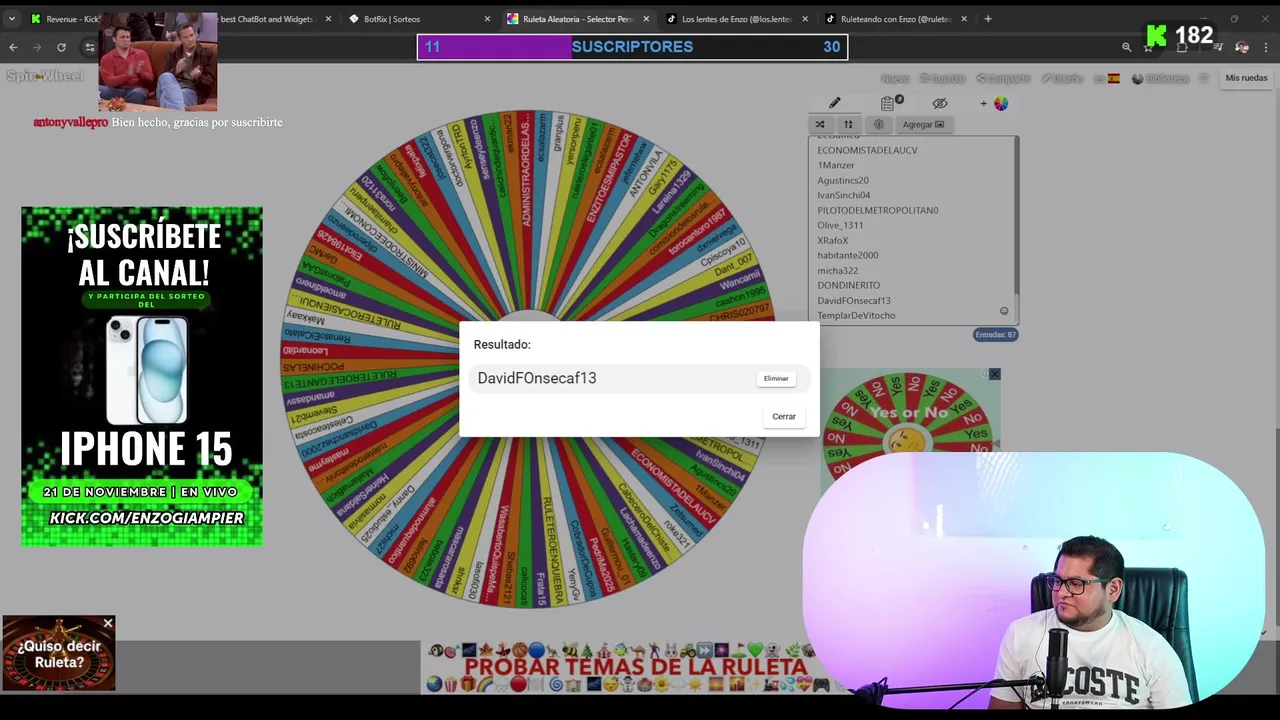Close the Los lentes de Enzo tab
The height and width of the screenshot is (720, 1280).
[805, 19]
